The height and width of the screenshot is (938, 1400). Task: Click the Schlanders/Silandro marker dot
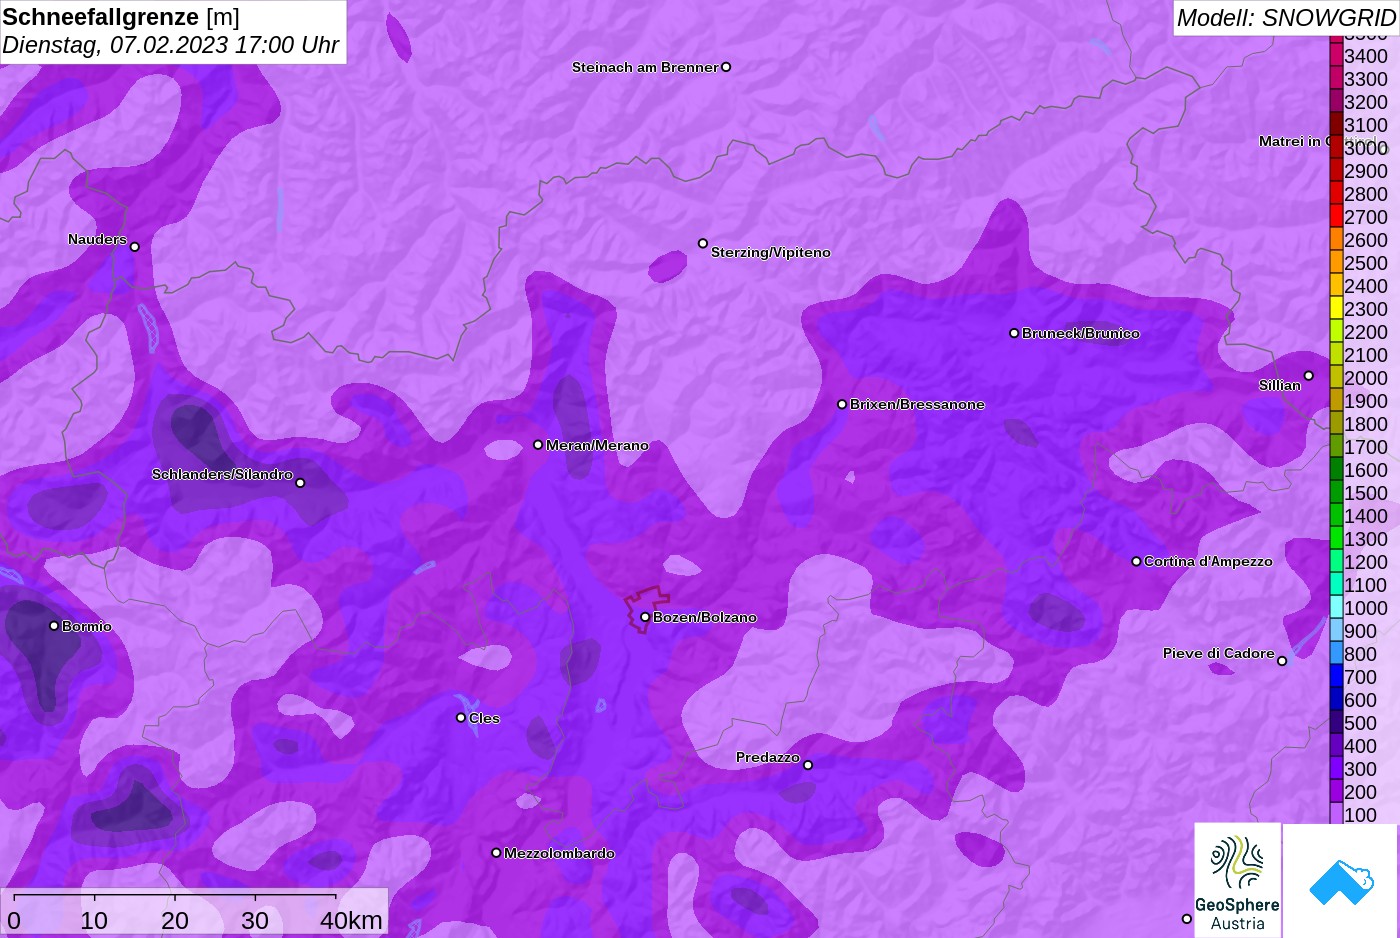300,483
